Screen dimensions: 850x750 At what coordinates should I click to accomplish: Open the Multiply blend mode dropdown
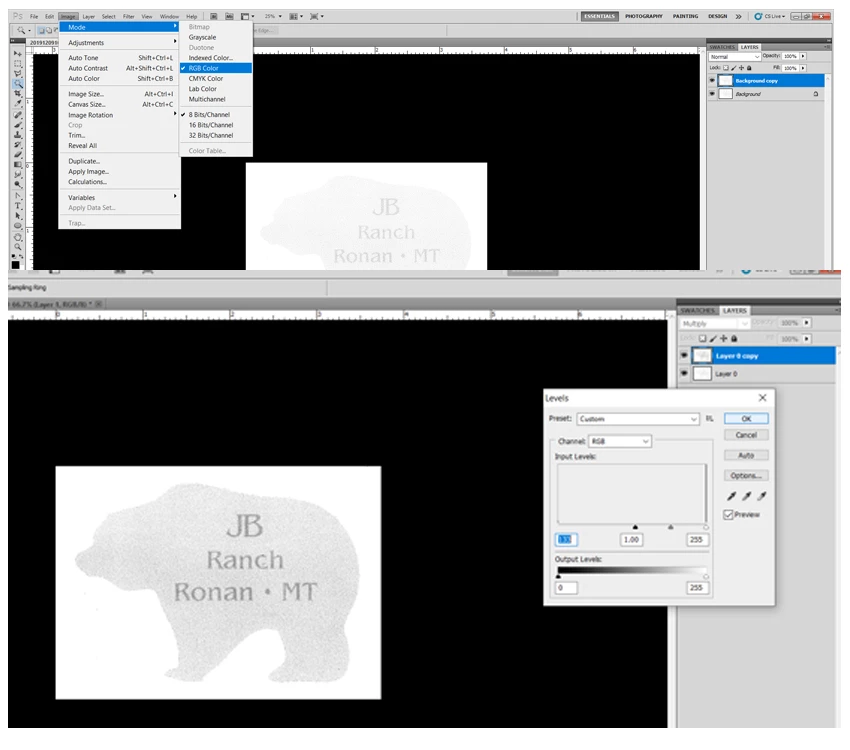(x=713, y=323)
